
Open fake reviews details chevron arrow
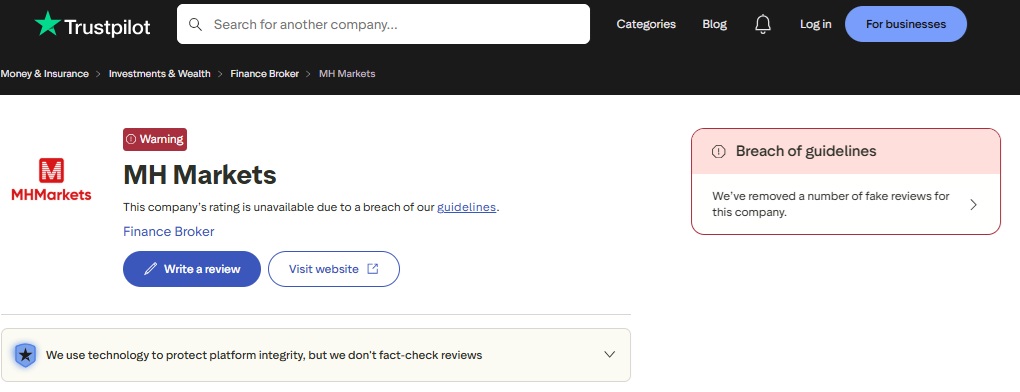point(973,205)
